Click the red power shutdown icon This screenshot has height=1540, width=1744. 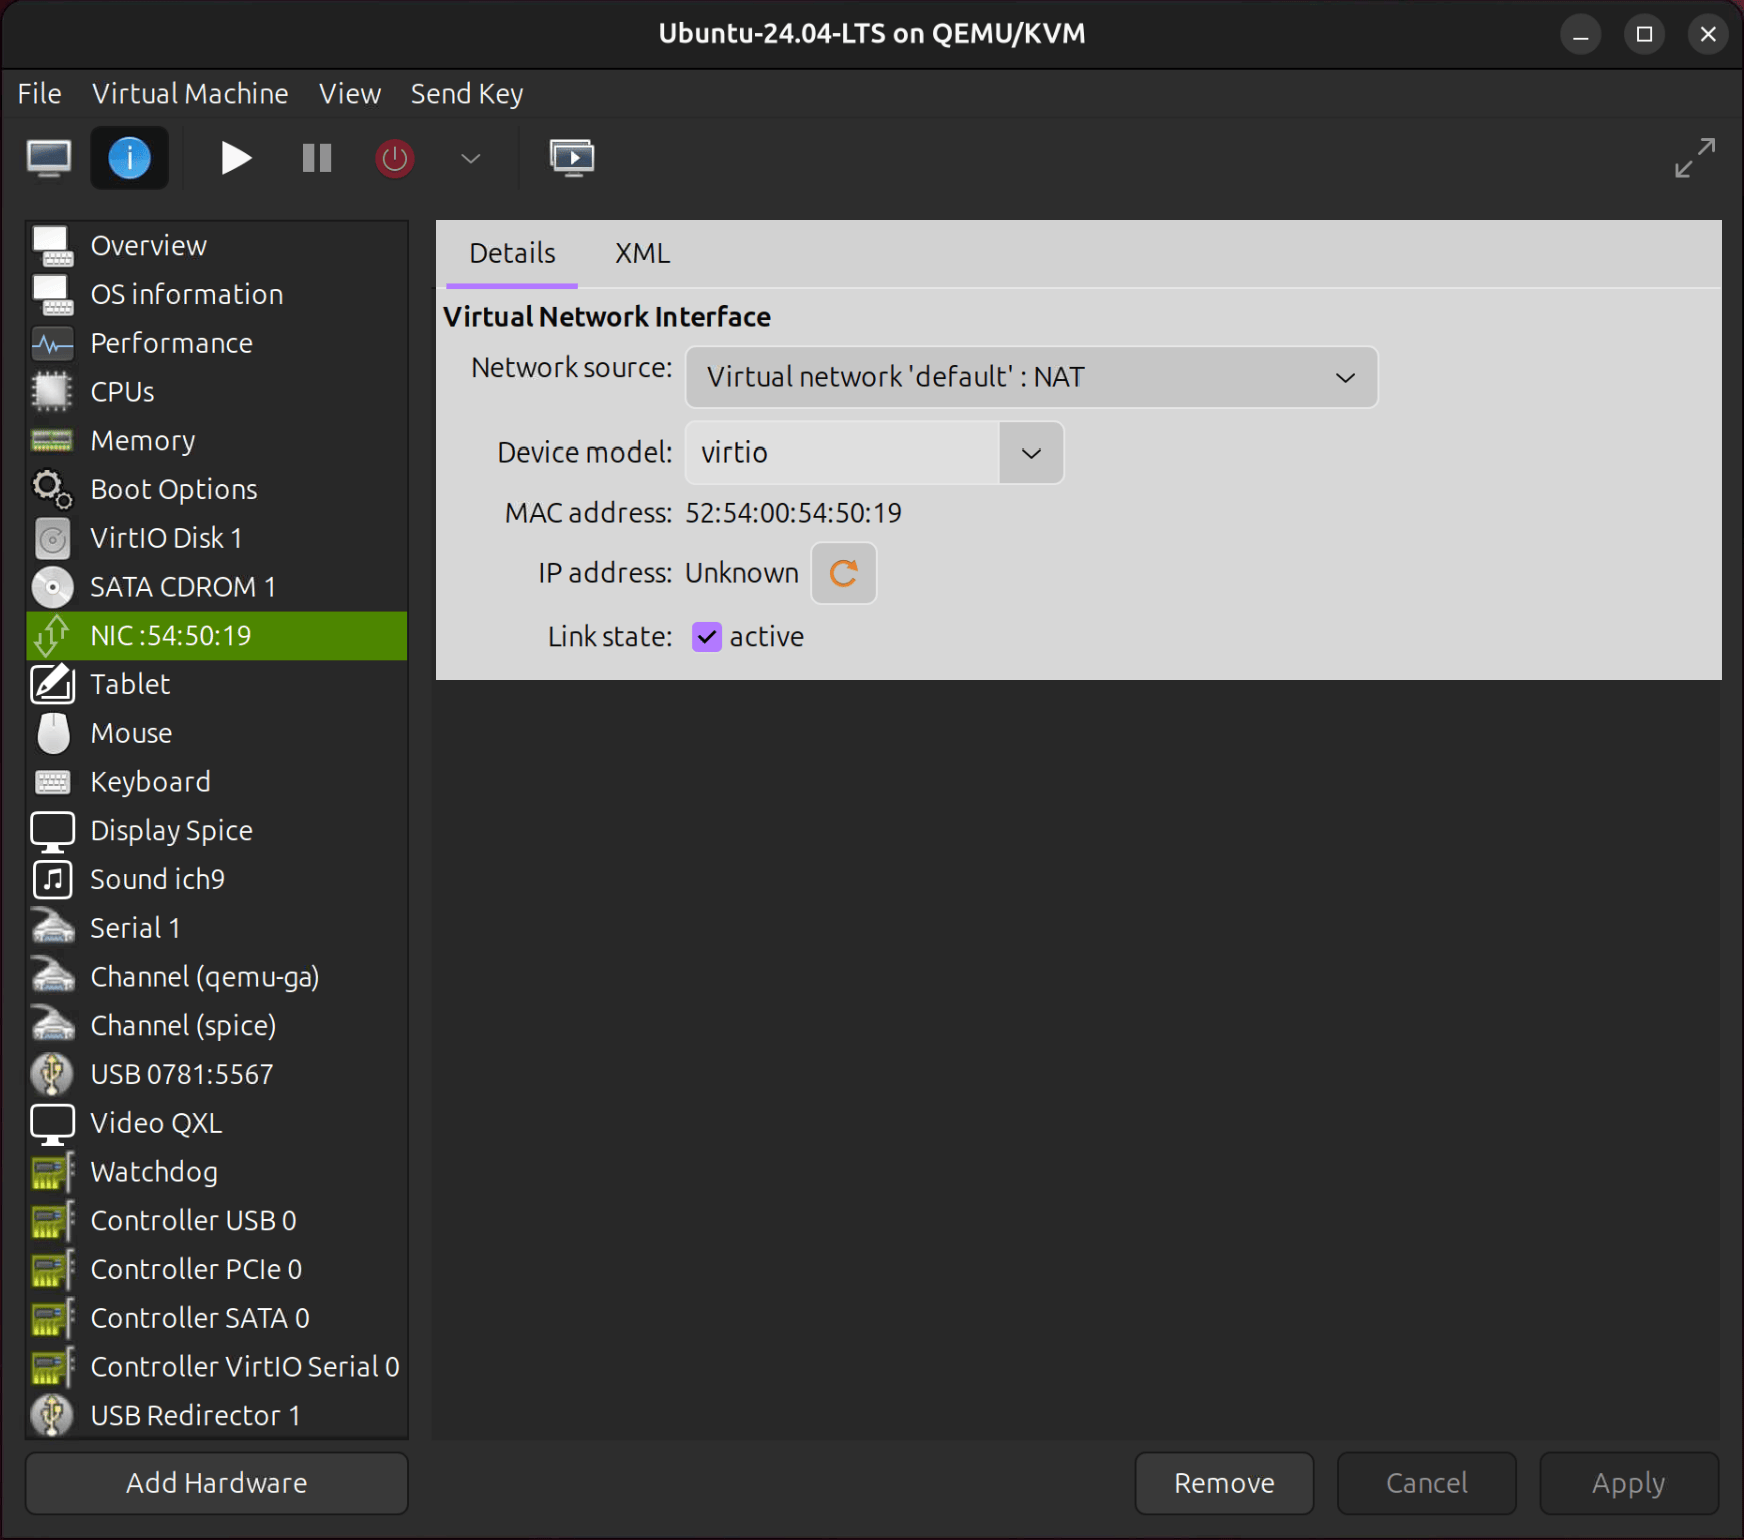[x=394, y=158]
